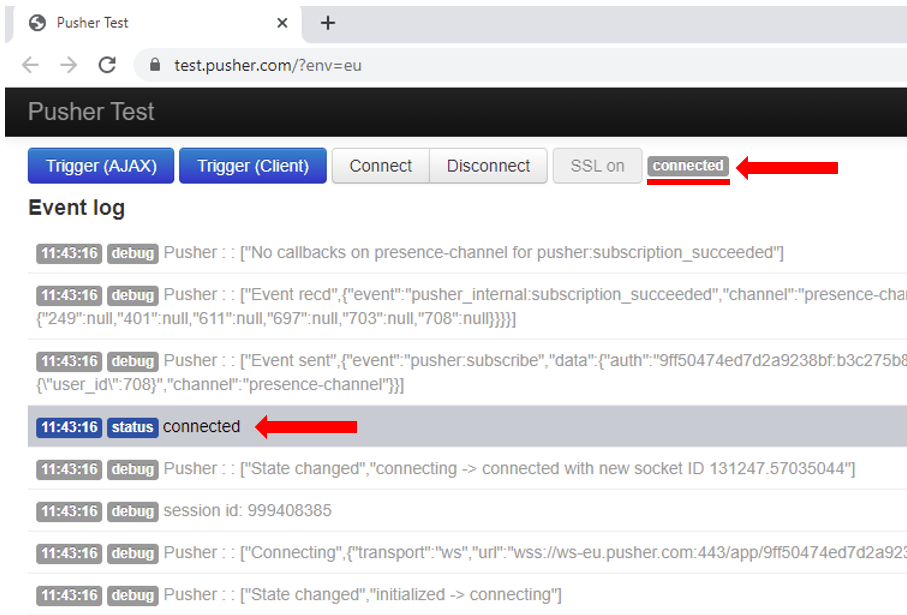Screen dimensions: 907x615
Task: Click the Event log heading
Action: click(76, 208)
